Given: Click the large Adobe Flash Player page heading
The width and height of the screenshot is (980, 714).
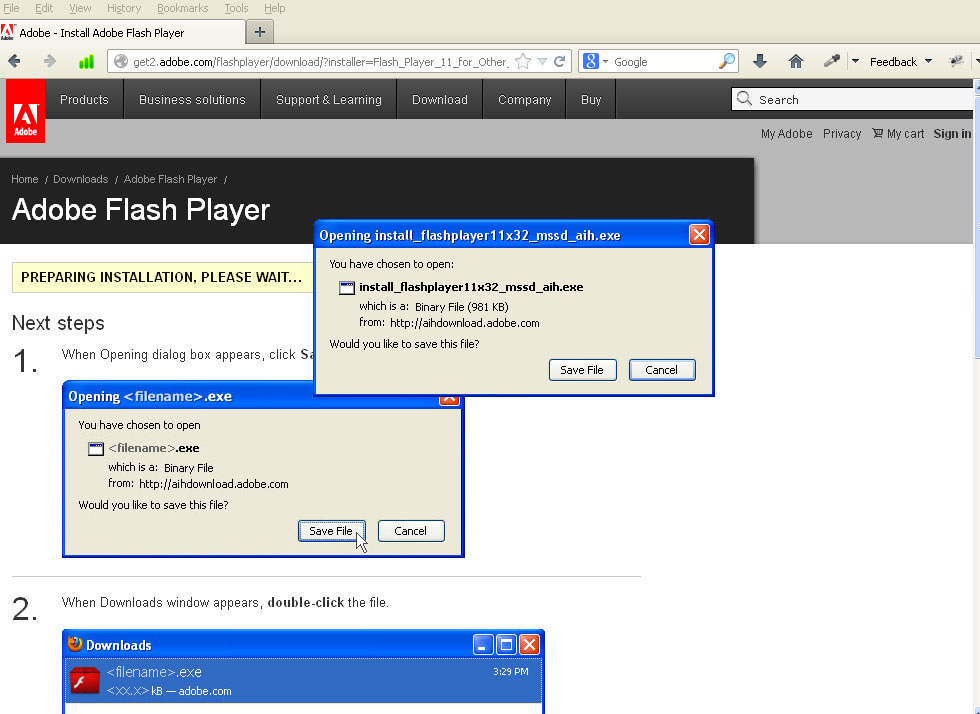Looking at the screenshot, I should (141, 209).
